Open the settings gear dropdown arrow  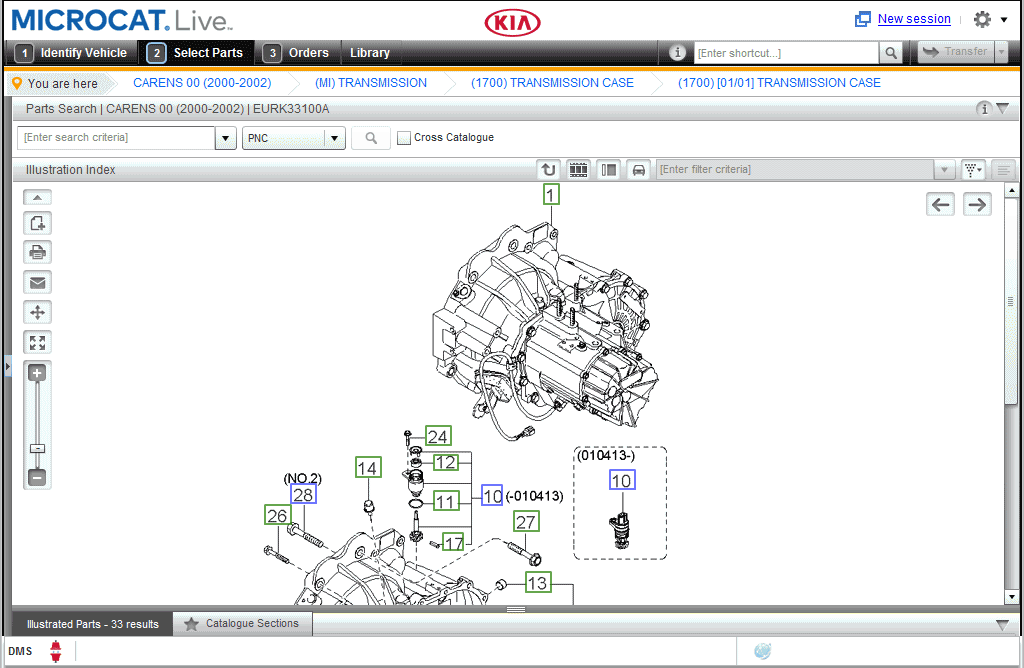pyautogui.click(x=1003, y=19)
